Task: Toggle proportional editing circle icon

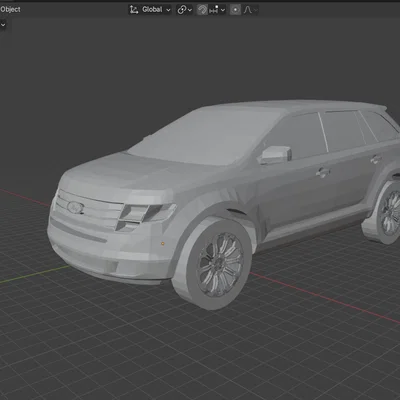Action: 235,10
